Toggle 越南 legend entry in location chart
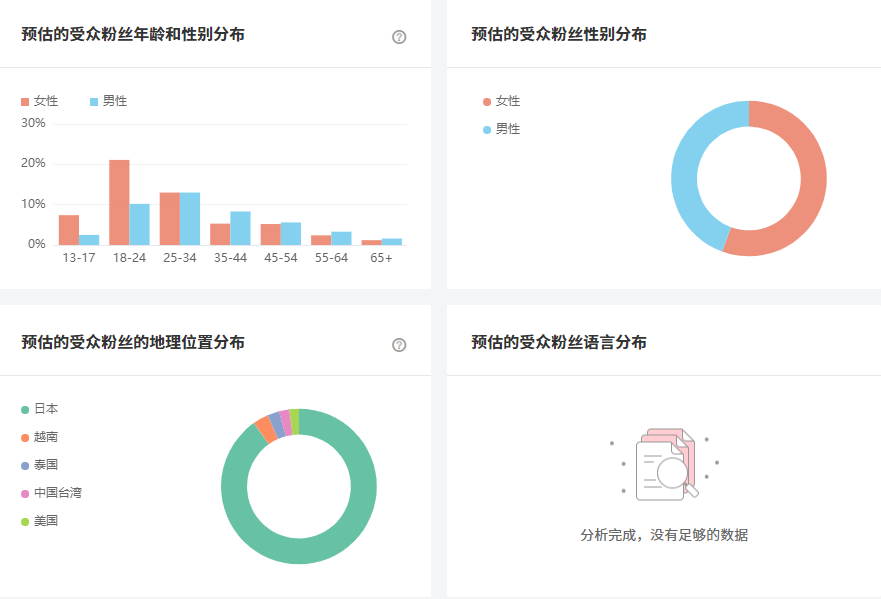Image resolution: width=881 pixels, height=599 pixels. point(40,437)
